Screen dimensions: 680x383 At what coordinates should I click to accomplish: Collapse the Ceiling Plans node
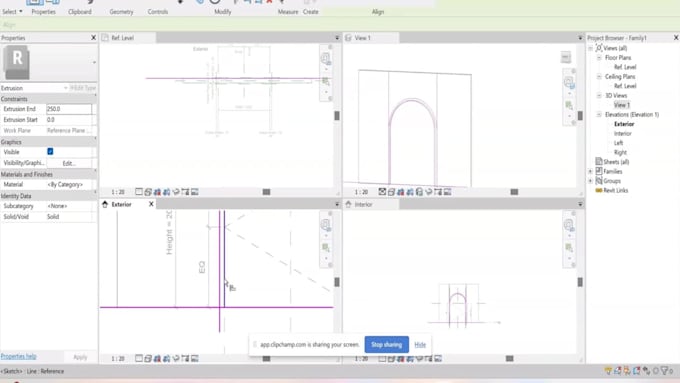[x=599, y=76]
